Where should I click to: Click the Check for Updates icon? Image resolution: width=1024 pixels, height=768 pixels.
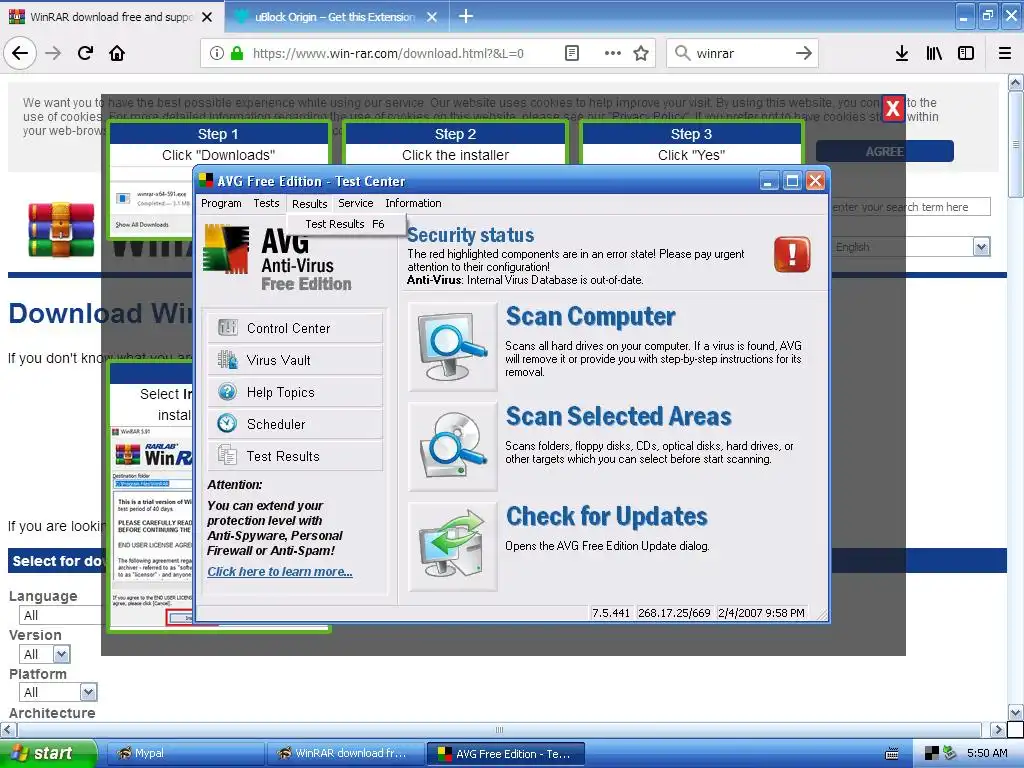tap(453, 547)
